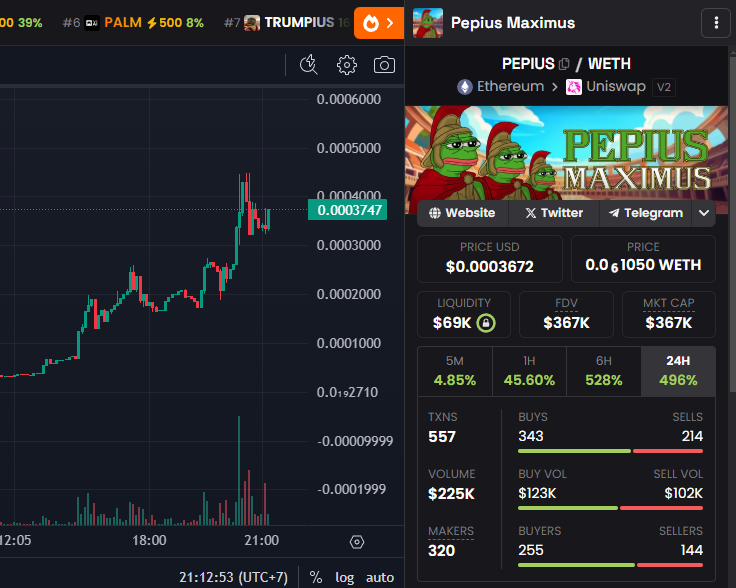The height and width of the screenshot is (588, 736).
Task: Click the Uniswap DEX link
Action: pyautogui.click(x=606, y=87)
